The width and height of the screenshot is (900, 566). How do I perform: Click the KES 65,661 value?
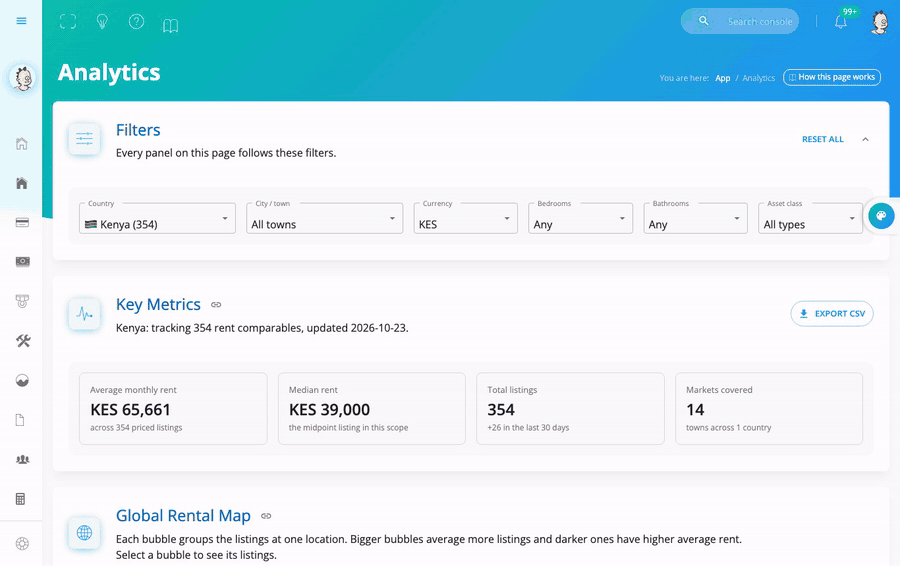pyautogui.click(x=130, y=410)
